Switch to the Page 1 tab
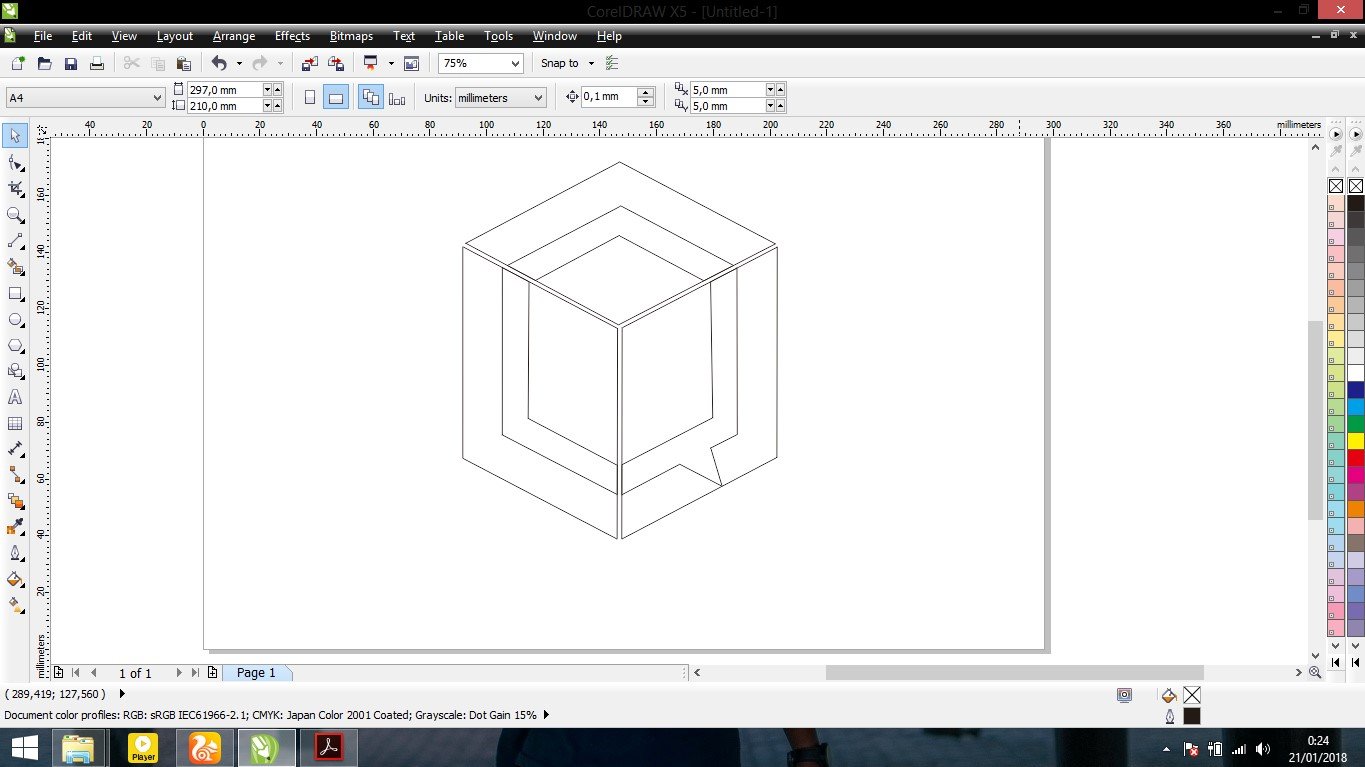The image size is (1365, 767). pyautogui.click(x=256, y=673)
